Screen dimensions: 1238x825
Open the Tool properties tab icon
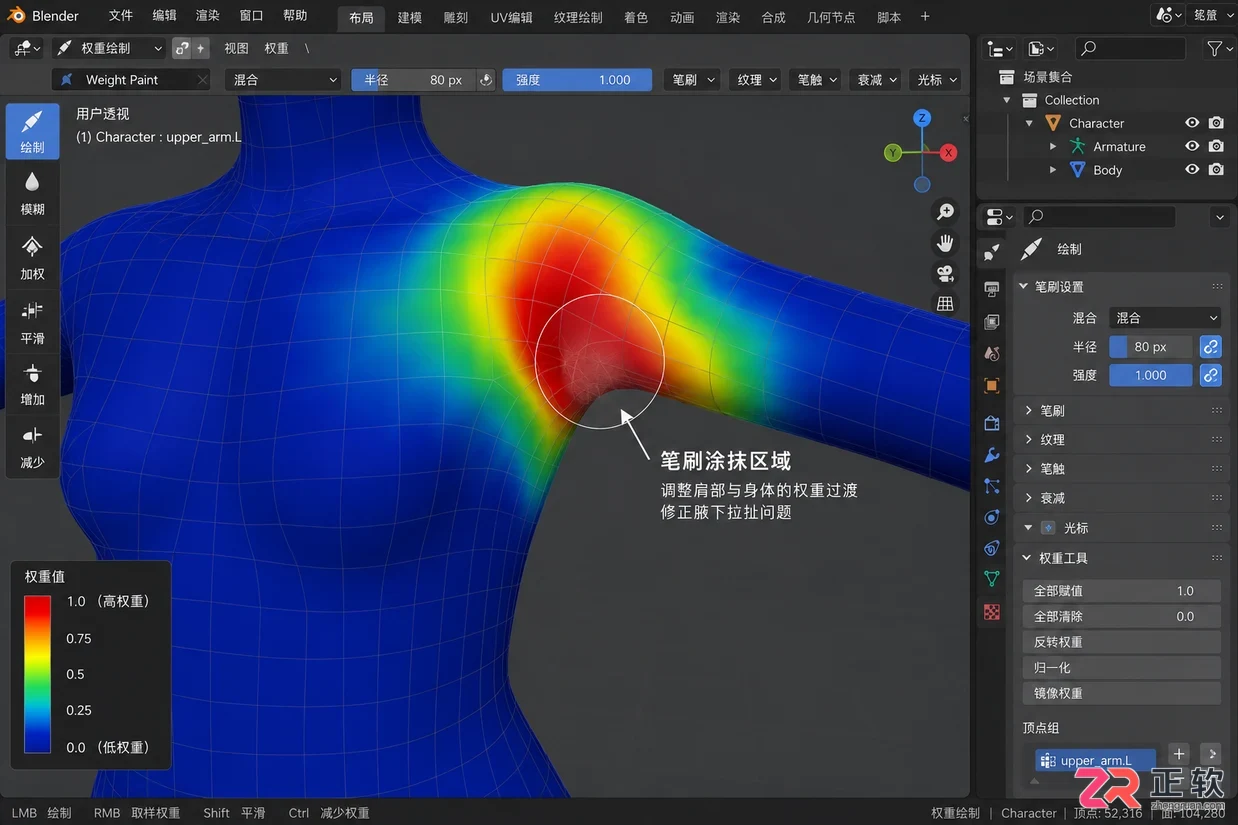tap(991, 251)
